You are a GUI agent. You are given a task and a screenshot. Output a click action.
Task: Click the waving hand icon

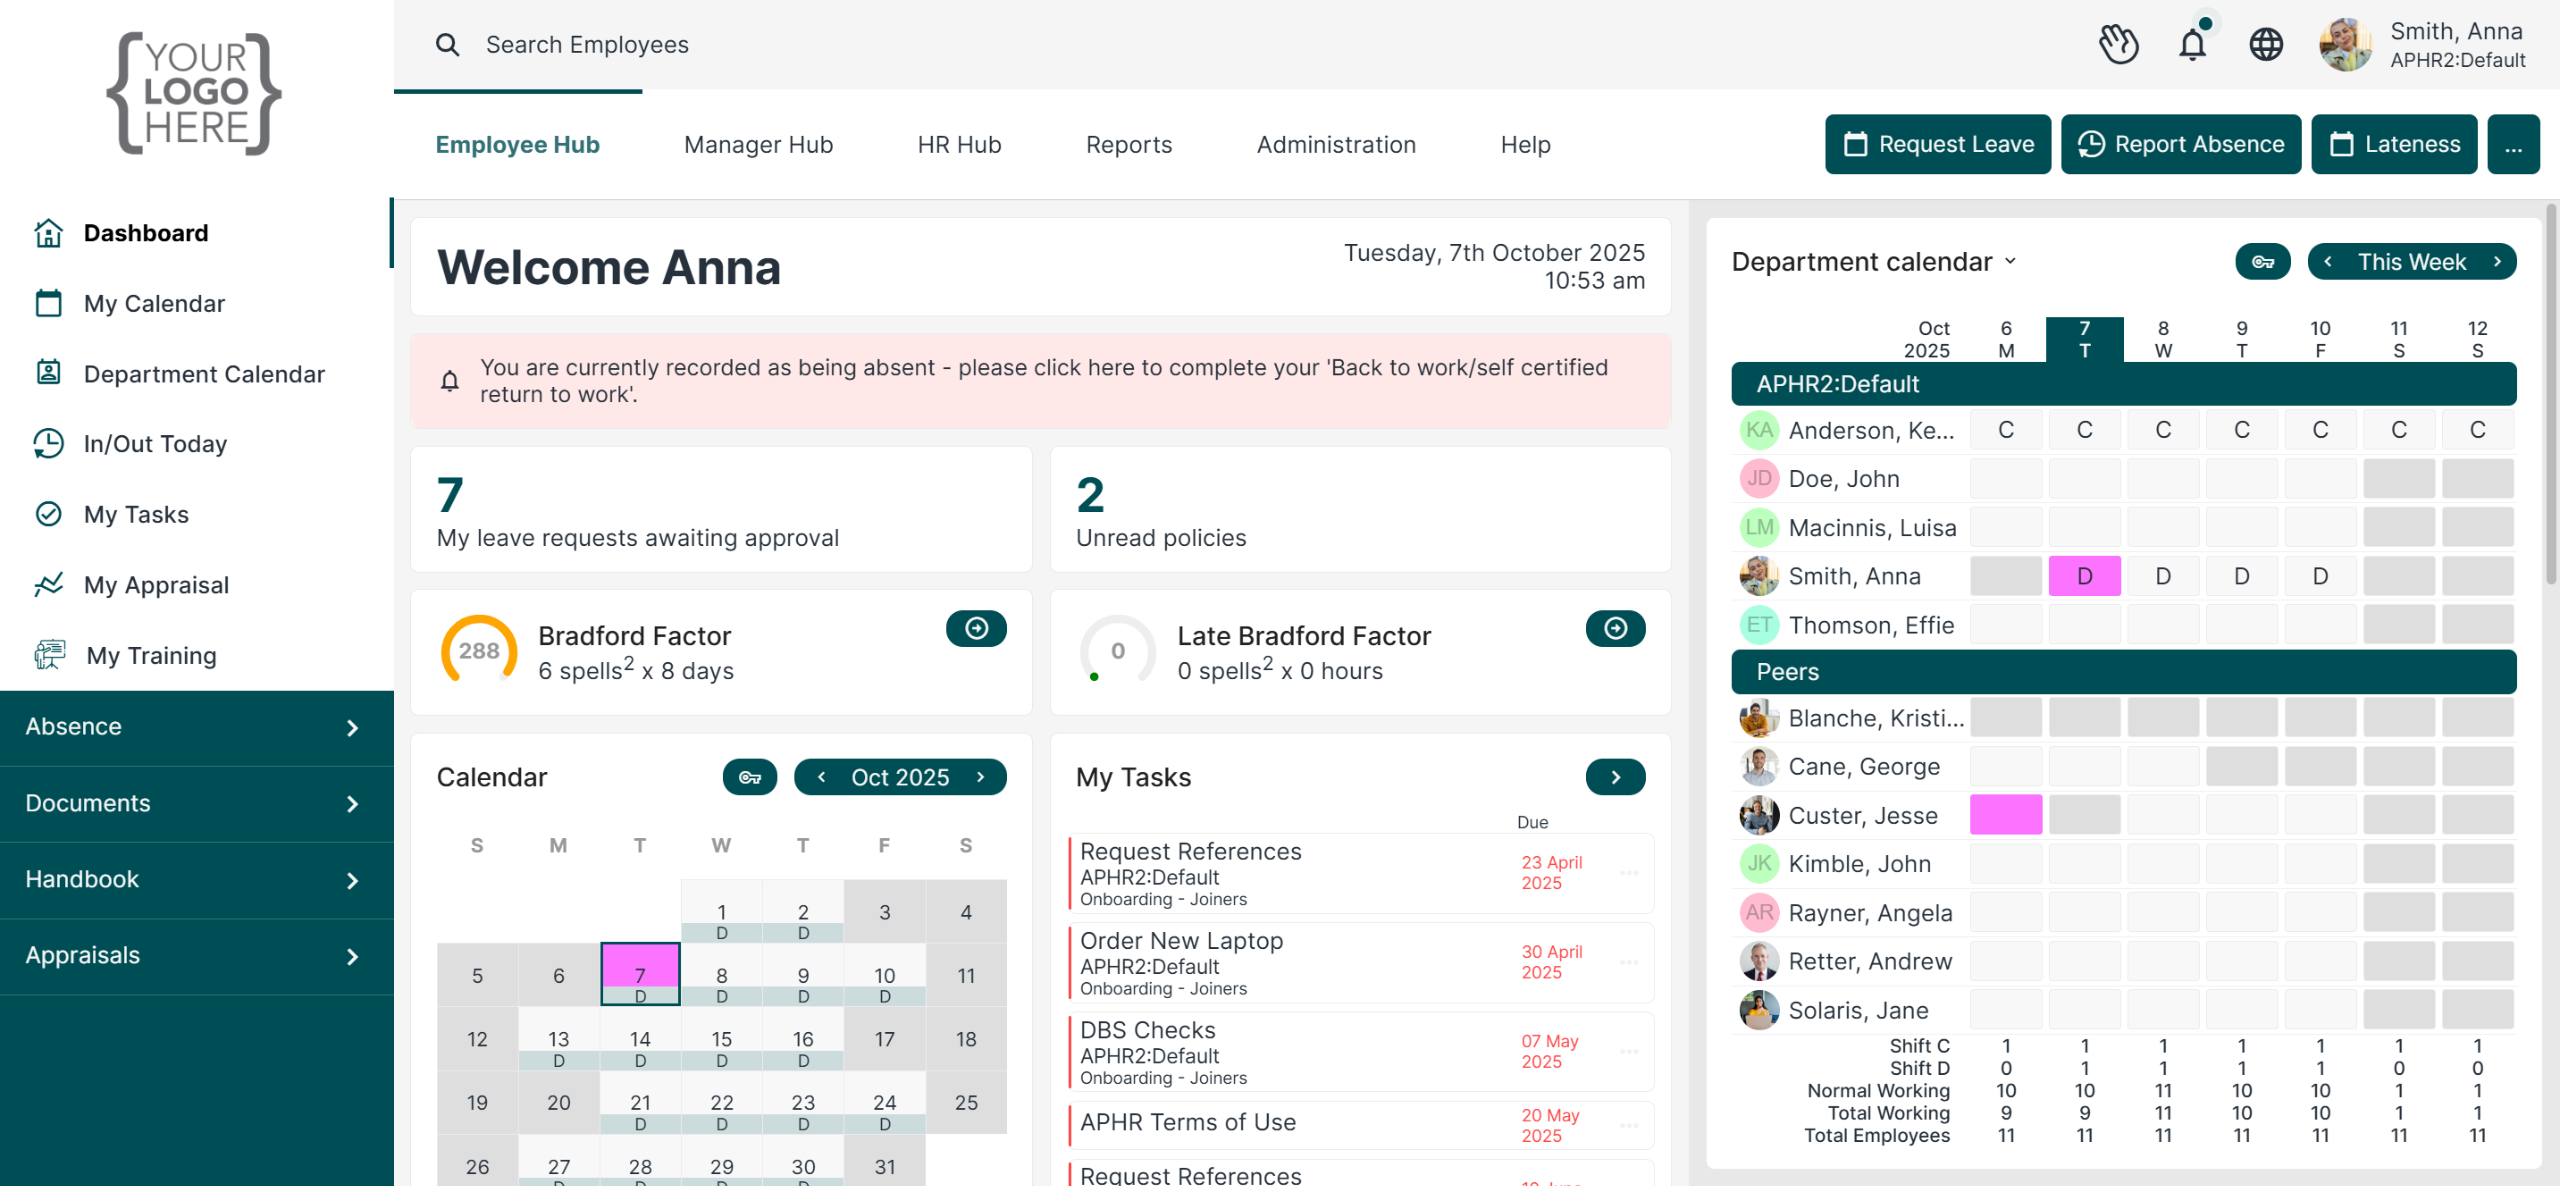[2118, 45]
